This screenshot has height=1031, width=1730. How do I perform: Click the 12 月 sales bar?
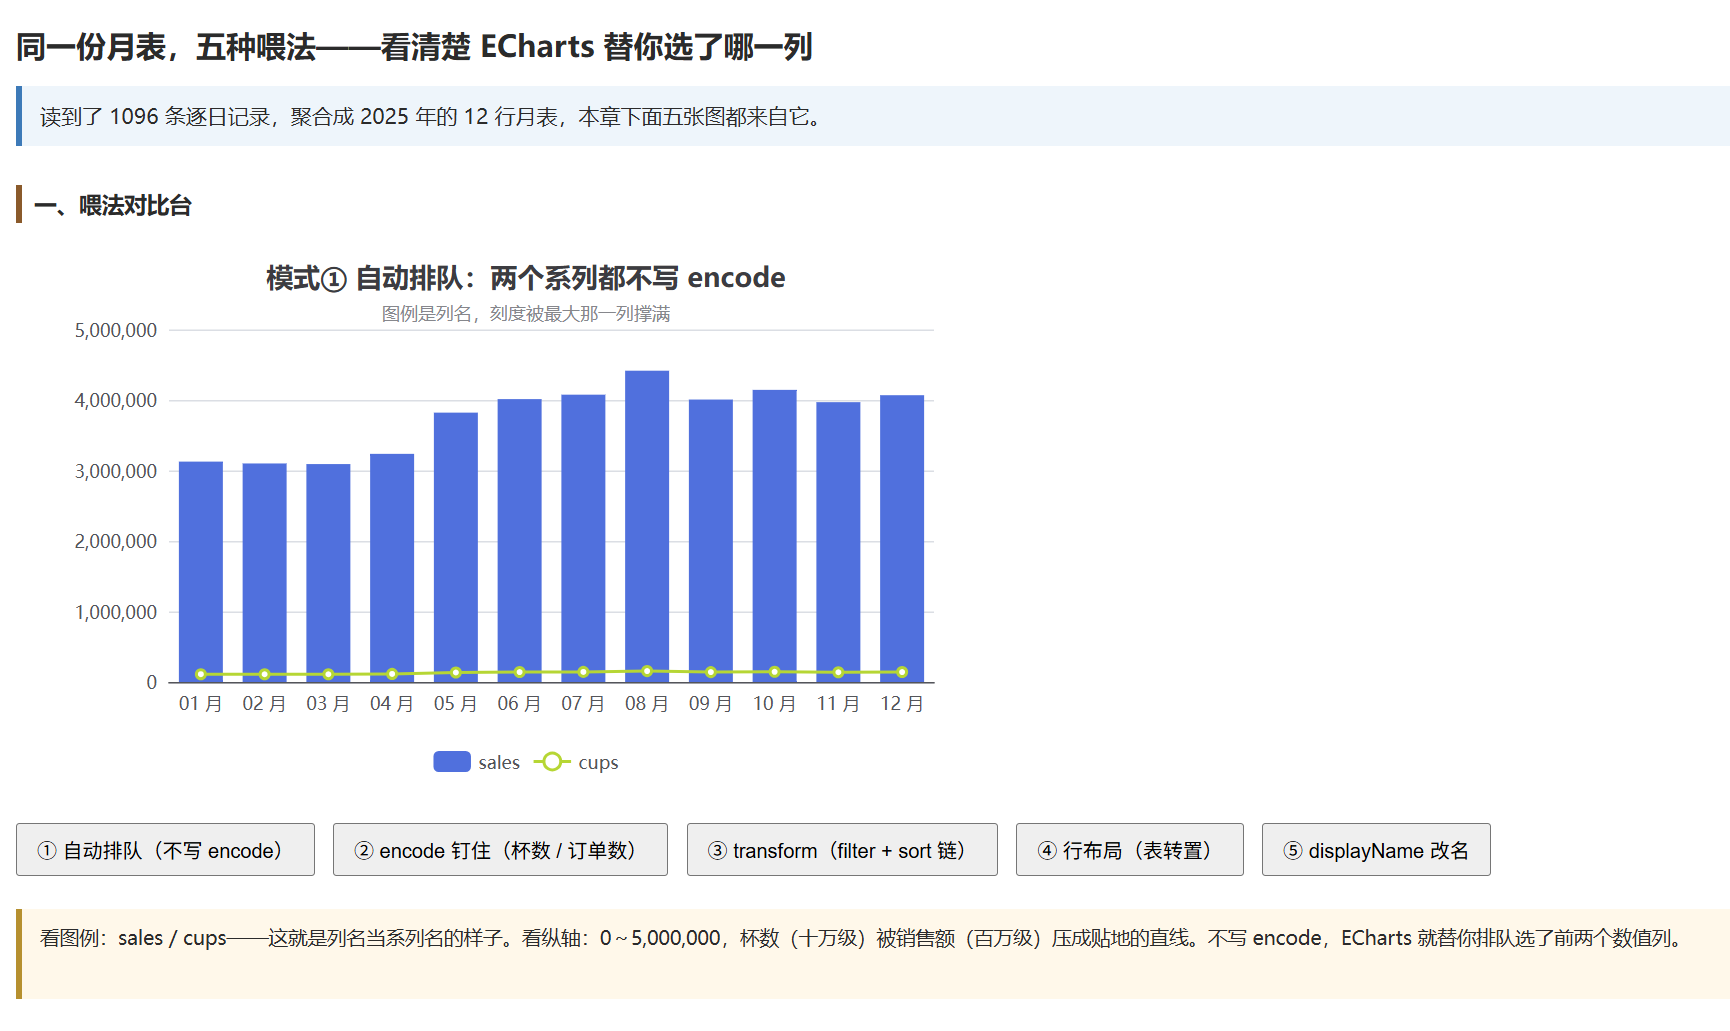[x=902, y=539]
